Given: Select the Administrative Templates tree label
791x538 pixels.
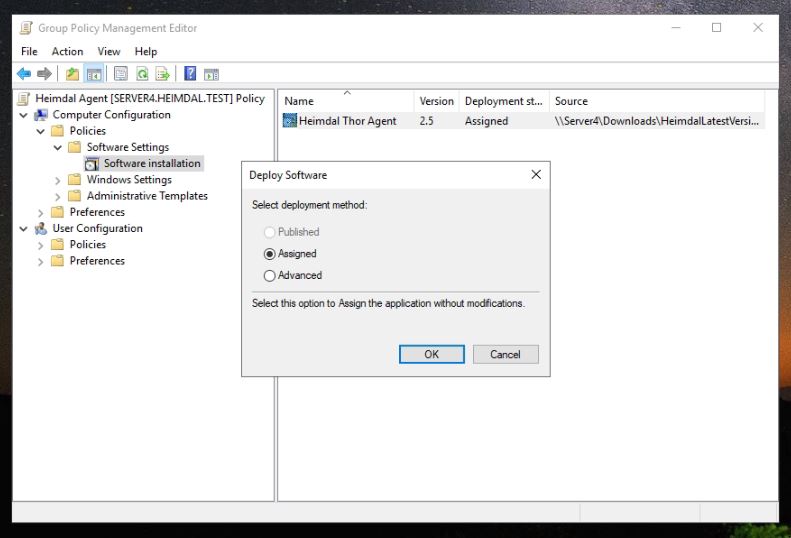Looking at the screenshot, I should click(x=147, y=196).
